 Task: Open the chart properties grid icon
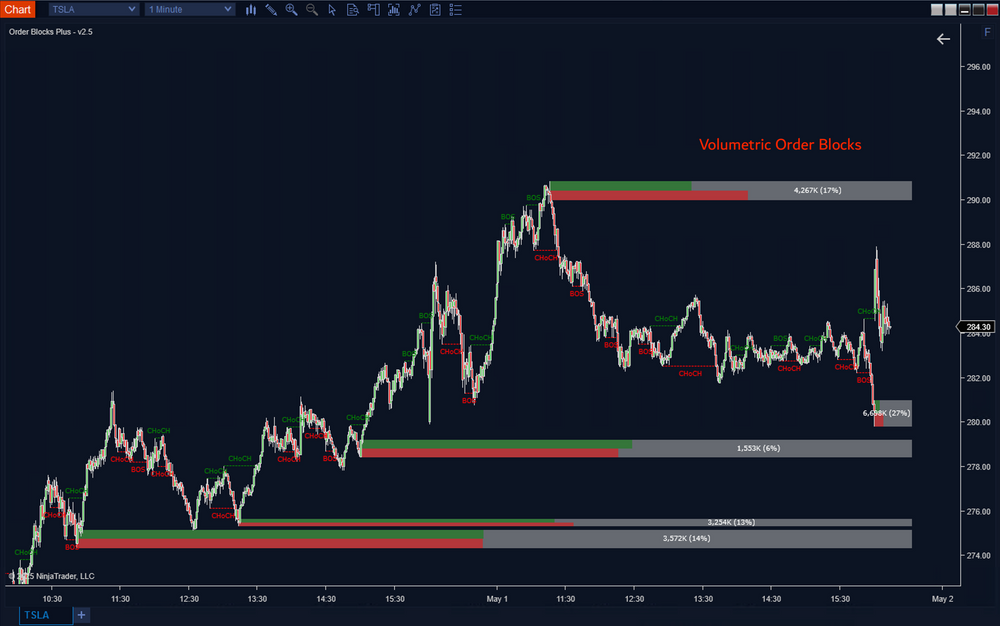coord(434,9)
